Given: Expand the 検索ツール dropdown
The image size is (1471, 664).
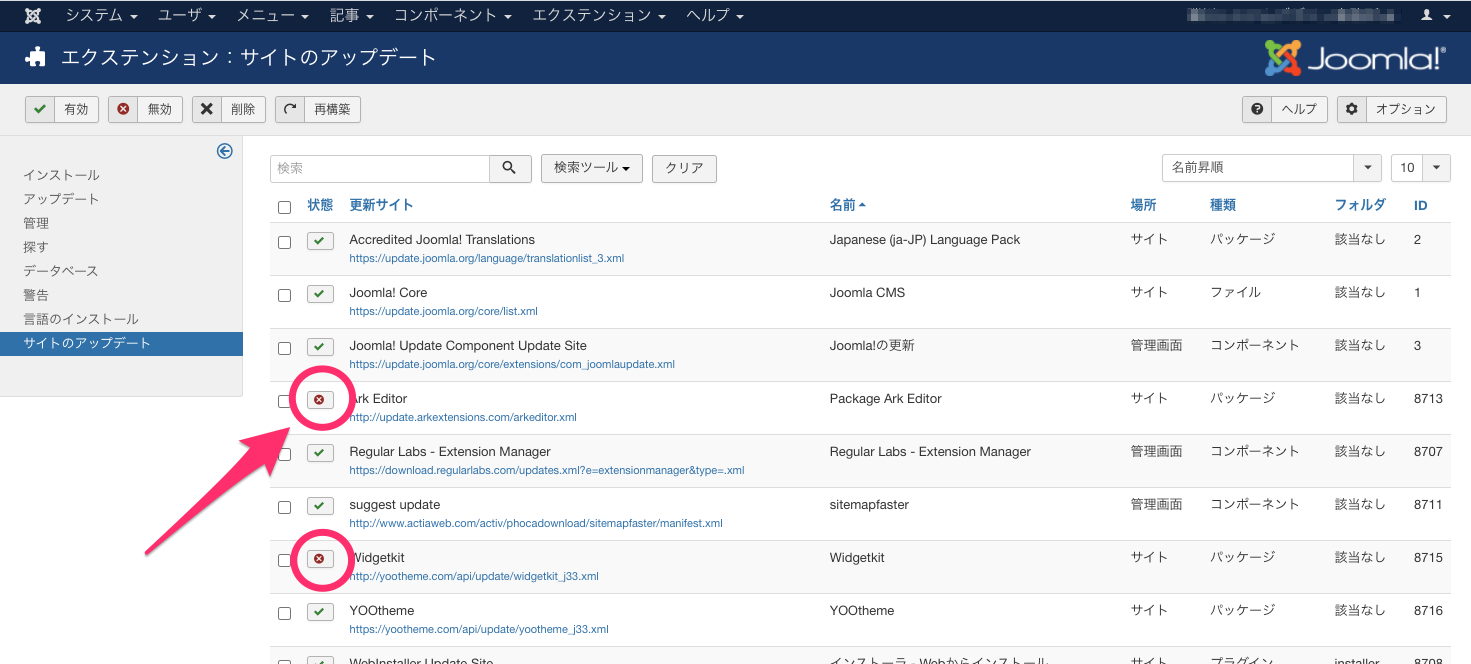Looking at the screenshot, I should tap(592, 169).
